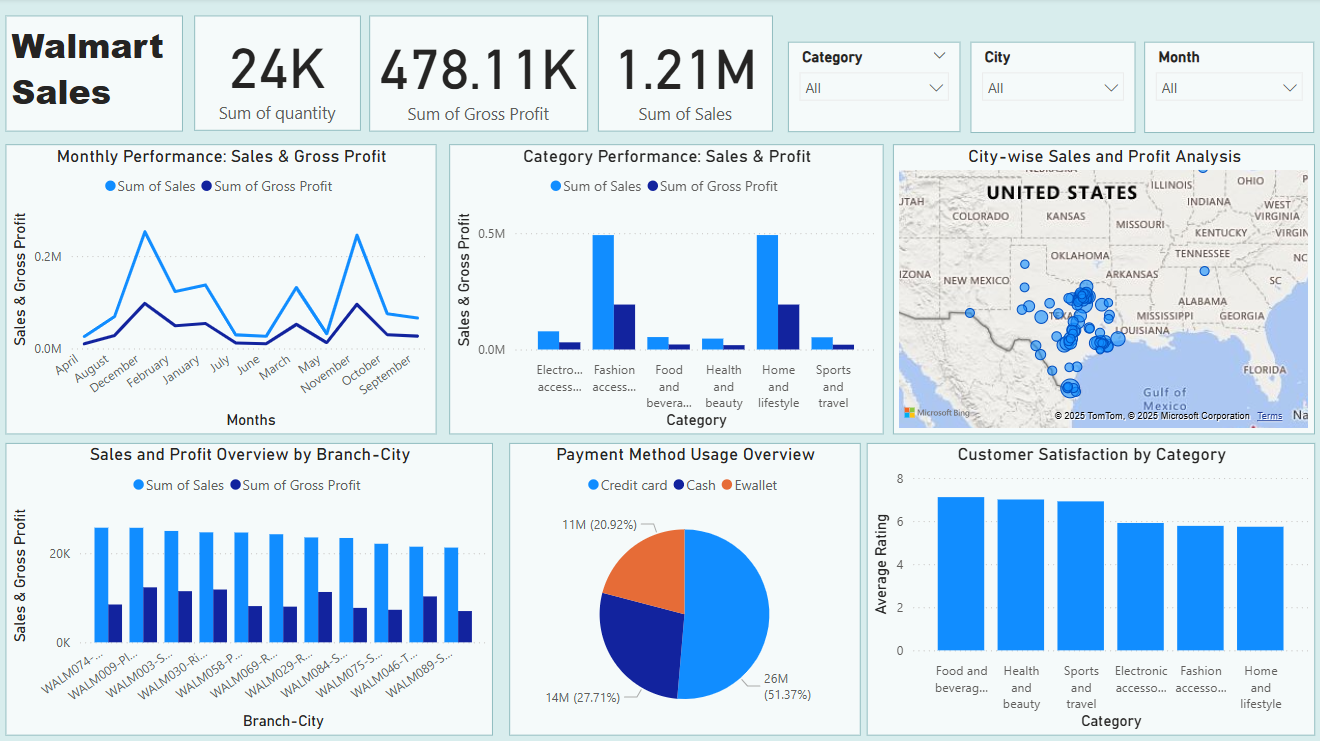Click the City-wise Sales and Profit Analysis title
1320x741 pixels.
click(x=1104, y=156)
